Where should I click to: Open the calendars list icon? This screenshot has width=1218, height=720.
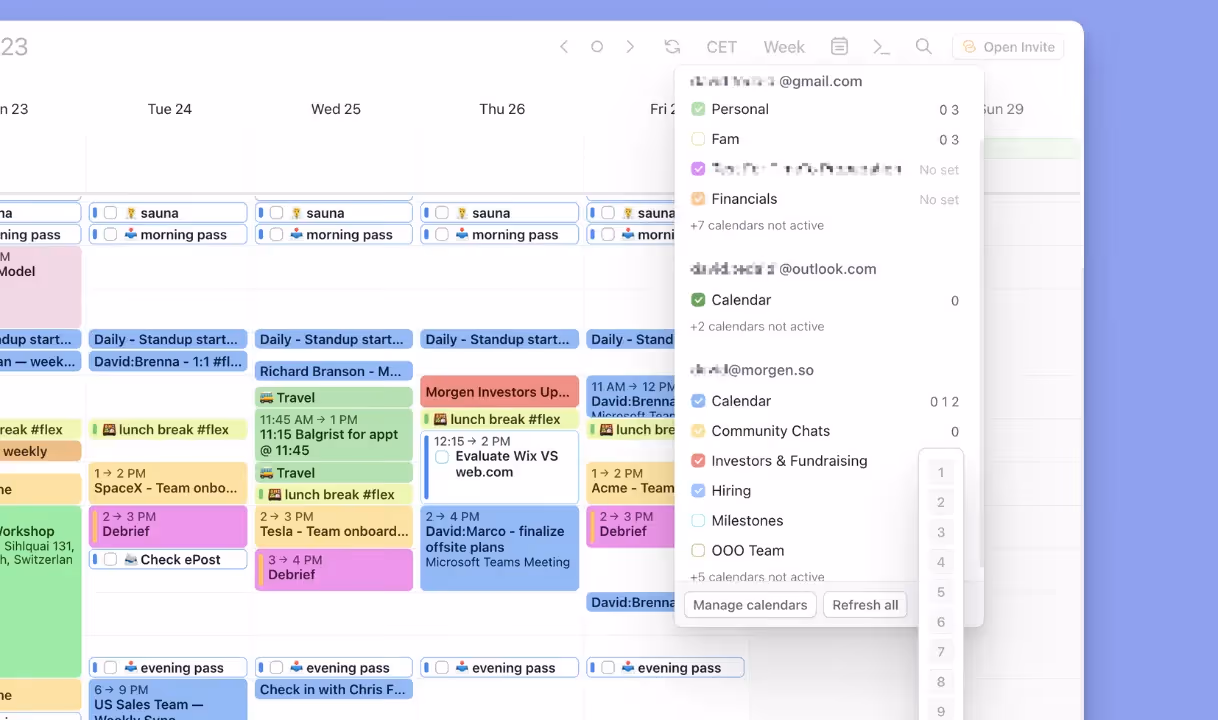(x=840, y=47)
